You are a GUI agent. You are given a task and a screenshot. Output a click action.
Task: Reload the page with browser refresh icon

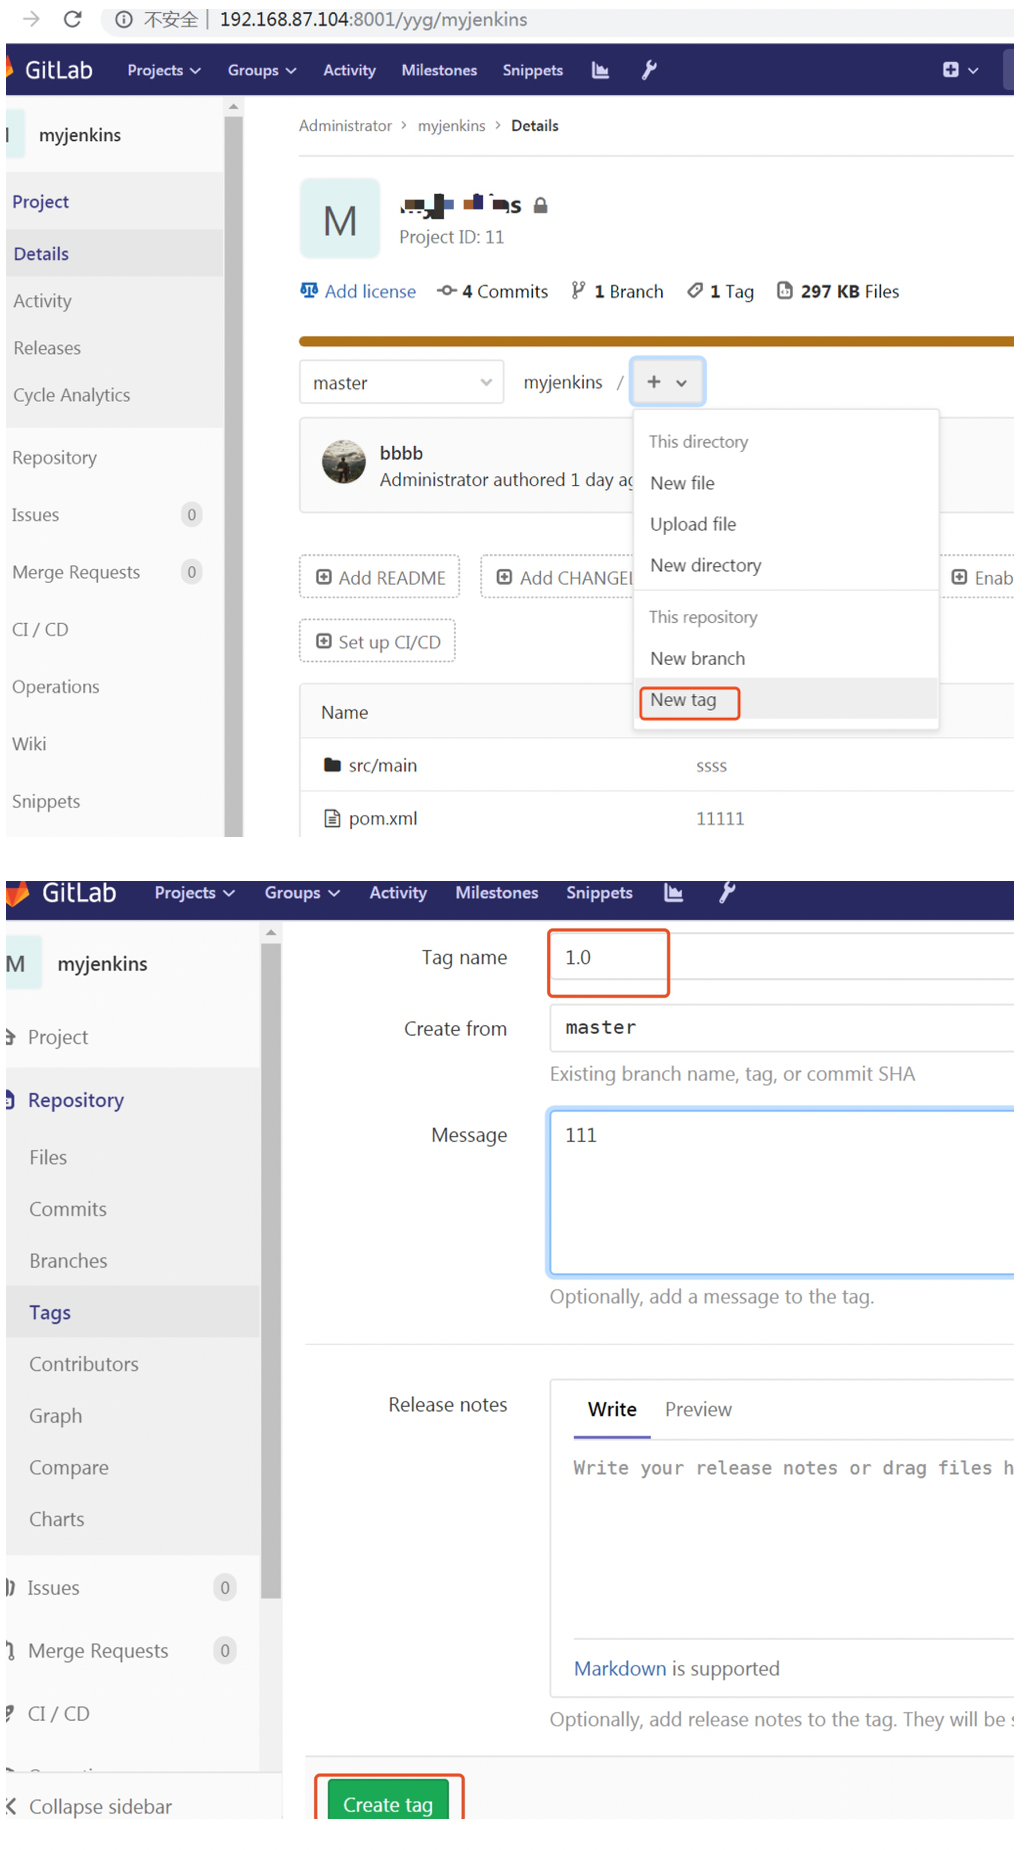(x=72, y=19)
